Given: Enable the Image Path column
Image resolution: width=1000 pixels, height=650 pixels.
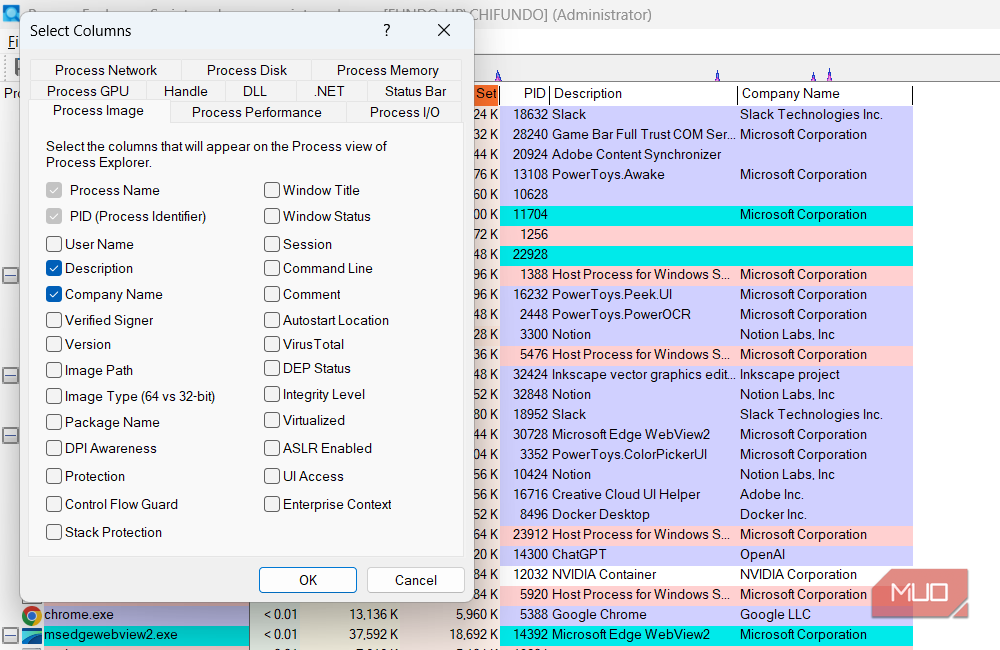Looking at the screenshot, I should coord(54,371).
